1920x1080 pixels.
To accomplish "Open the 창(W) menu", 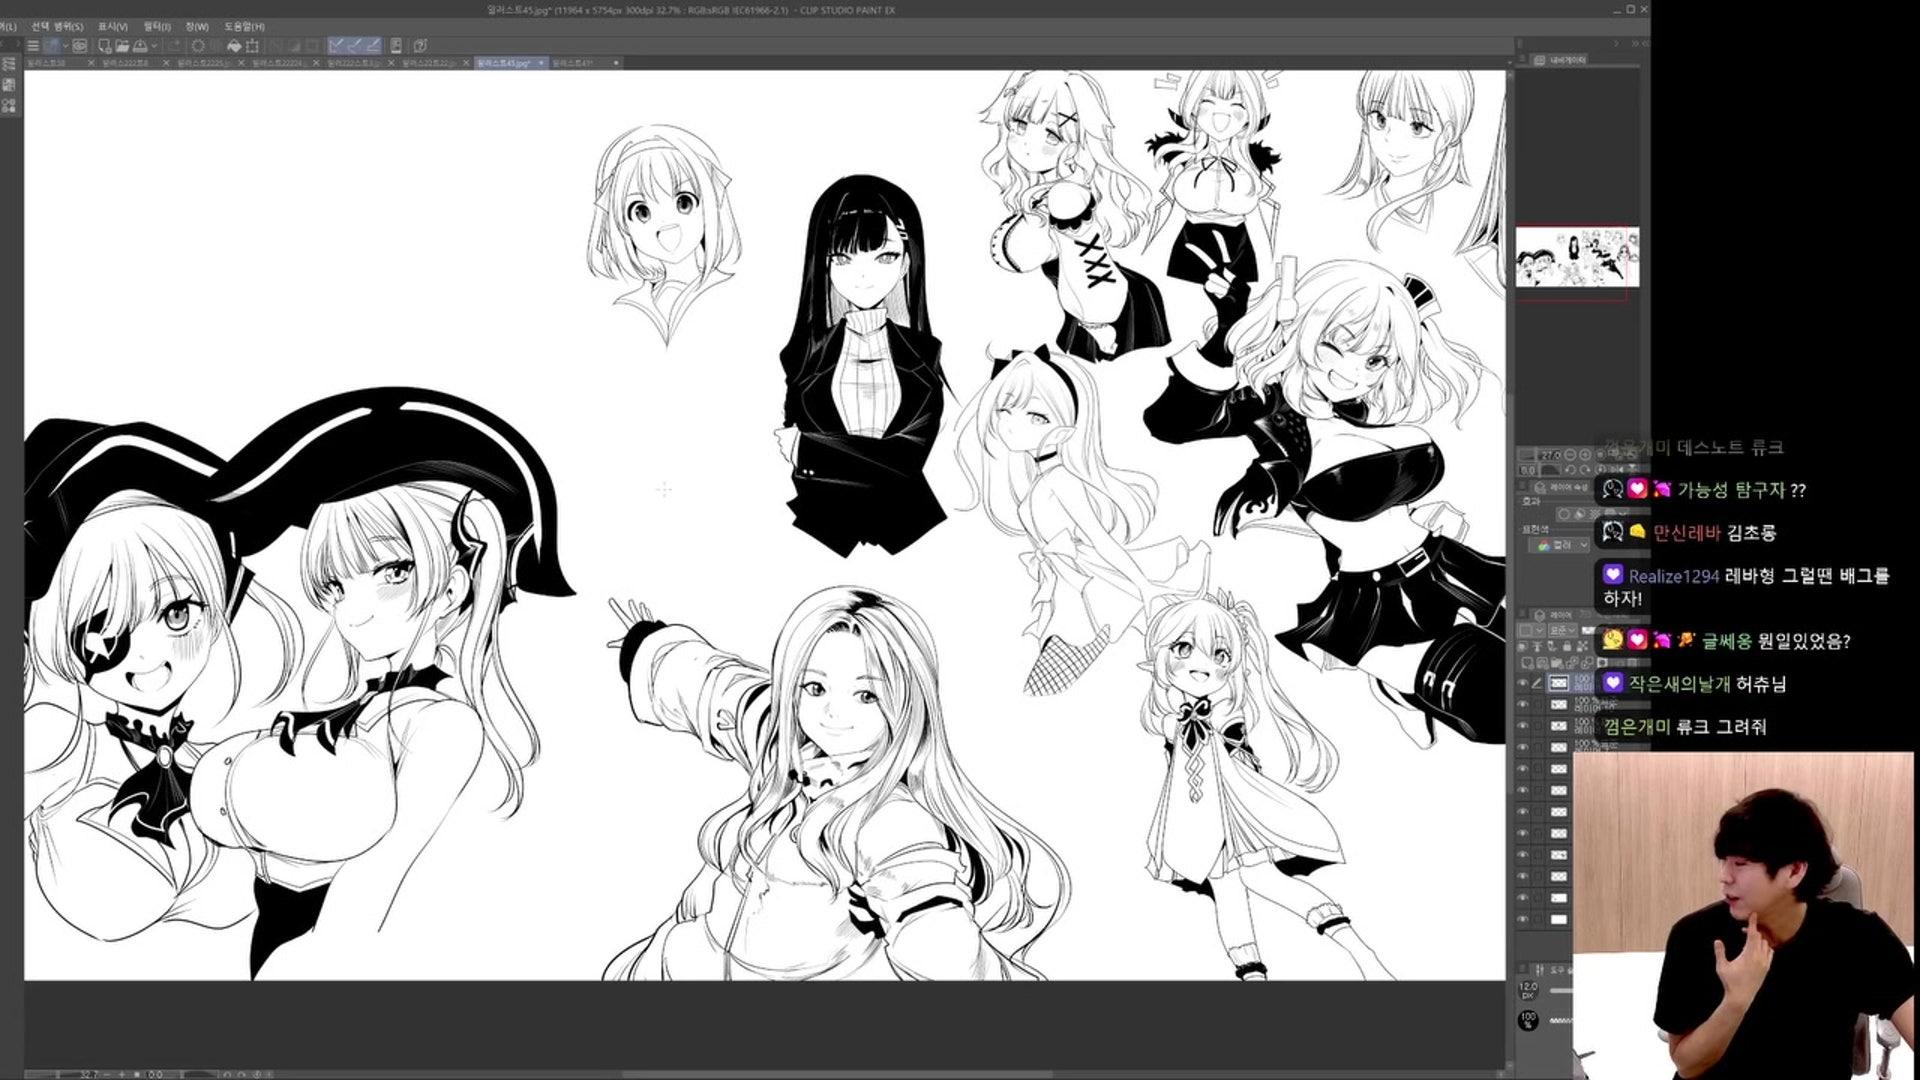I will (x=197, y=26).
